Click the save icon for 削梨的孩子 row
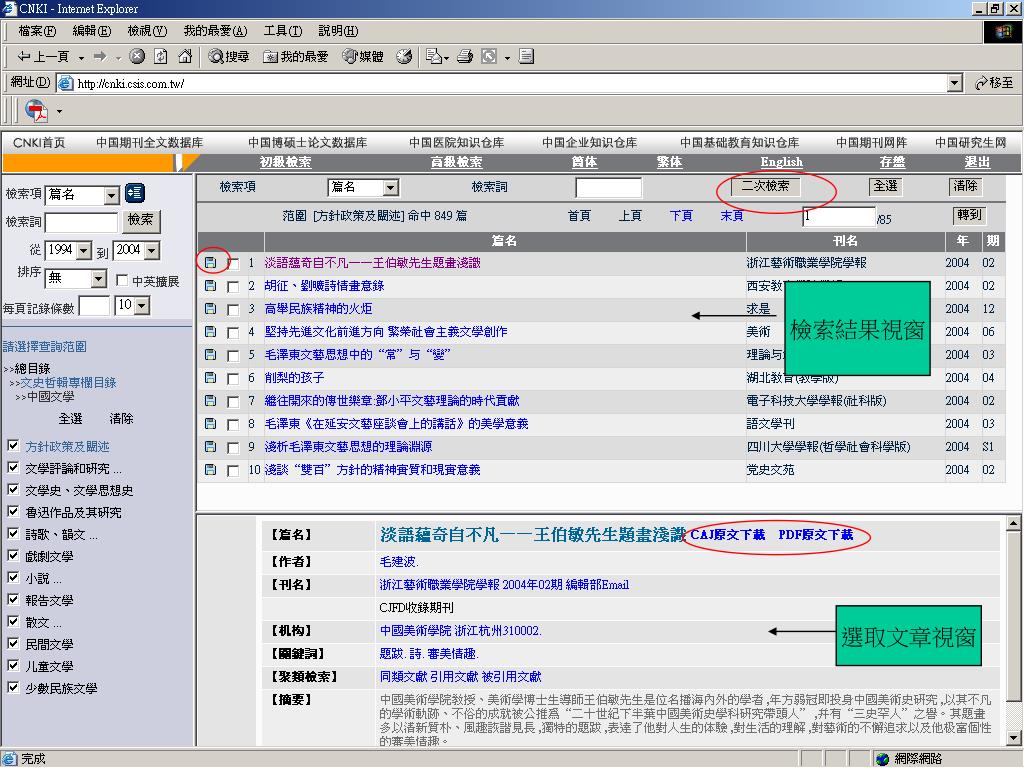 pos(210,377)
